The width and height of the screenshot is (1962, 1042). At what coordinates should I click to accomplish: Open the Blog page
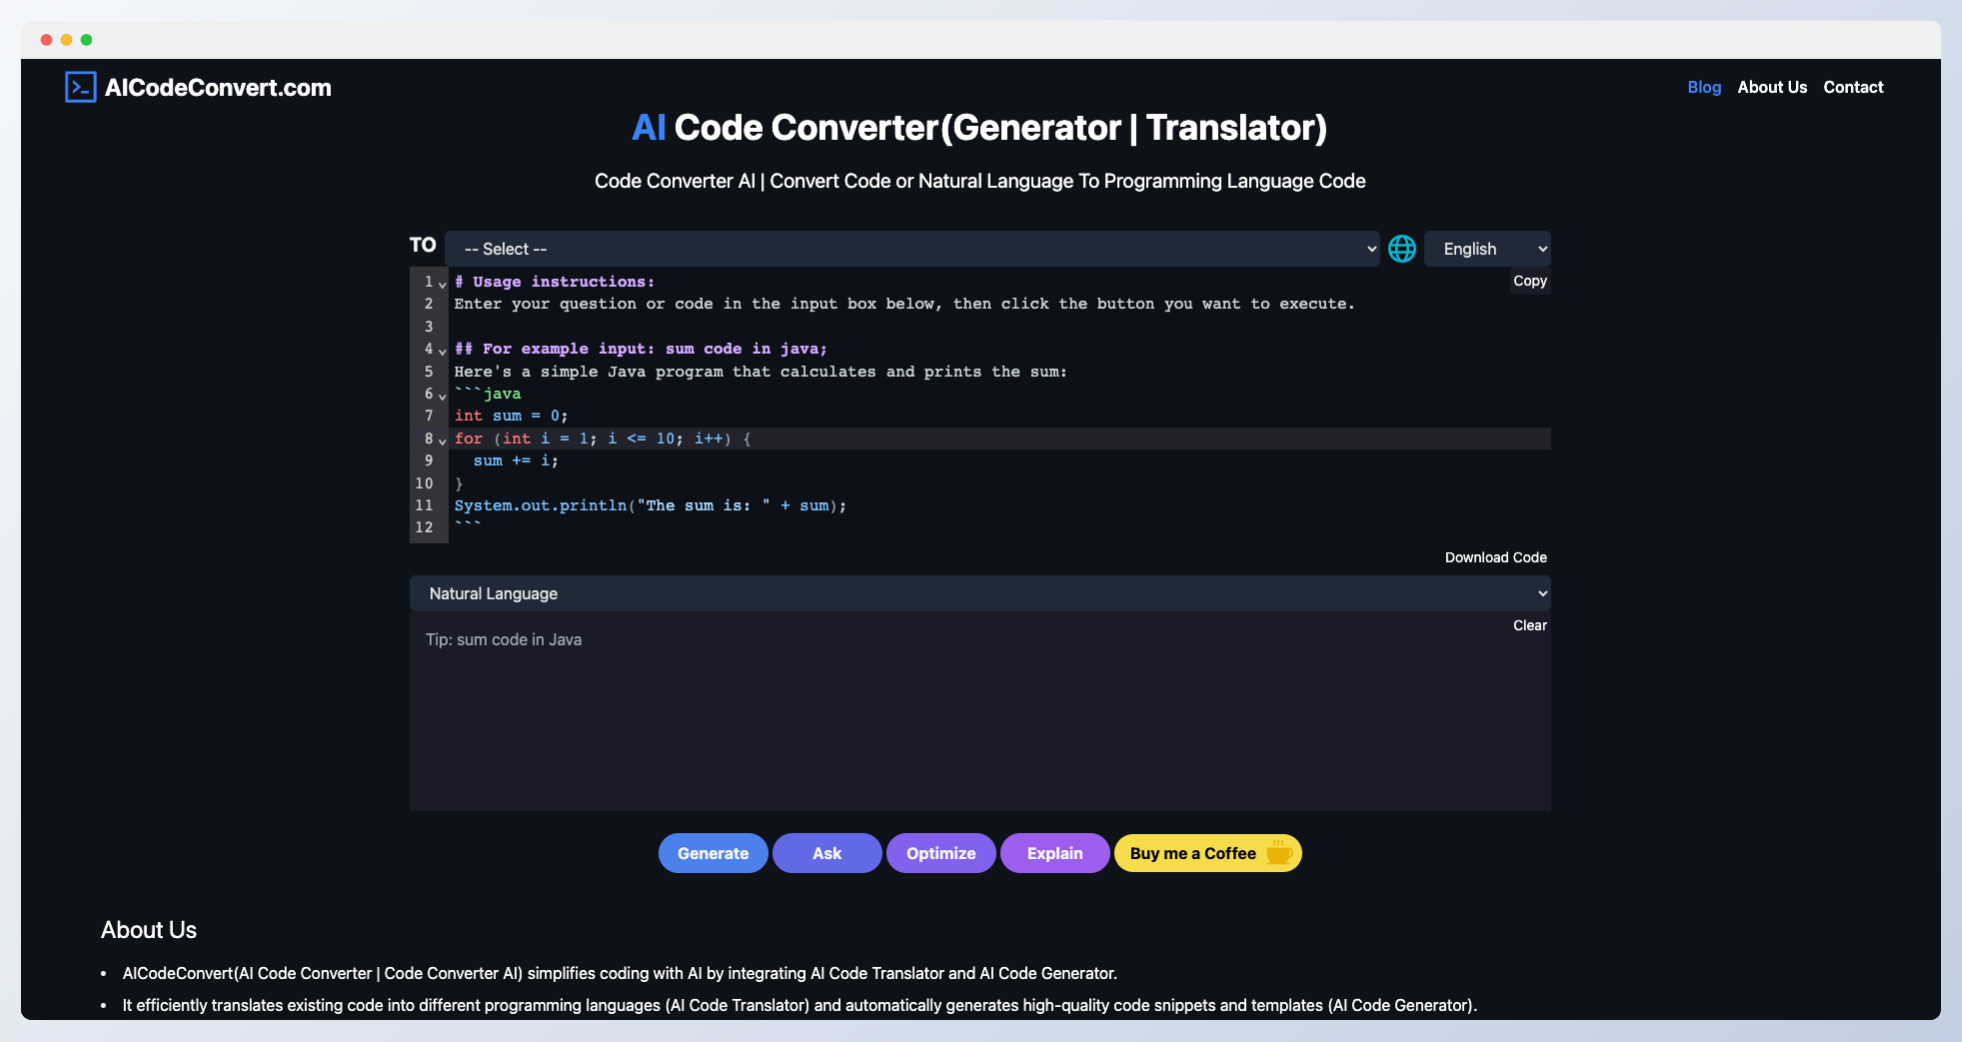click(x=1703, y=87)
